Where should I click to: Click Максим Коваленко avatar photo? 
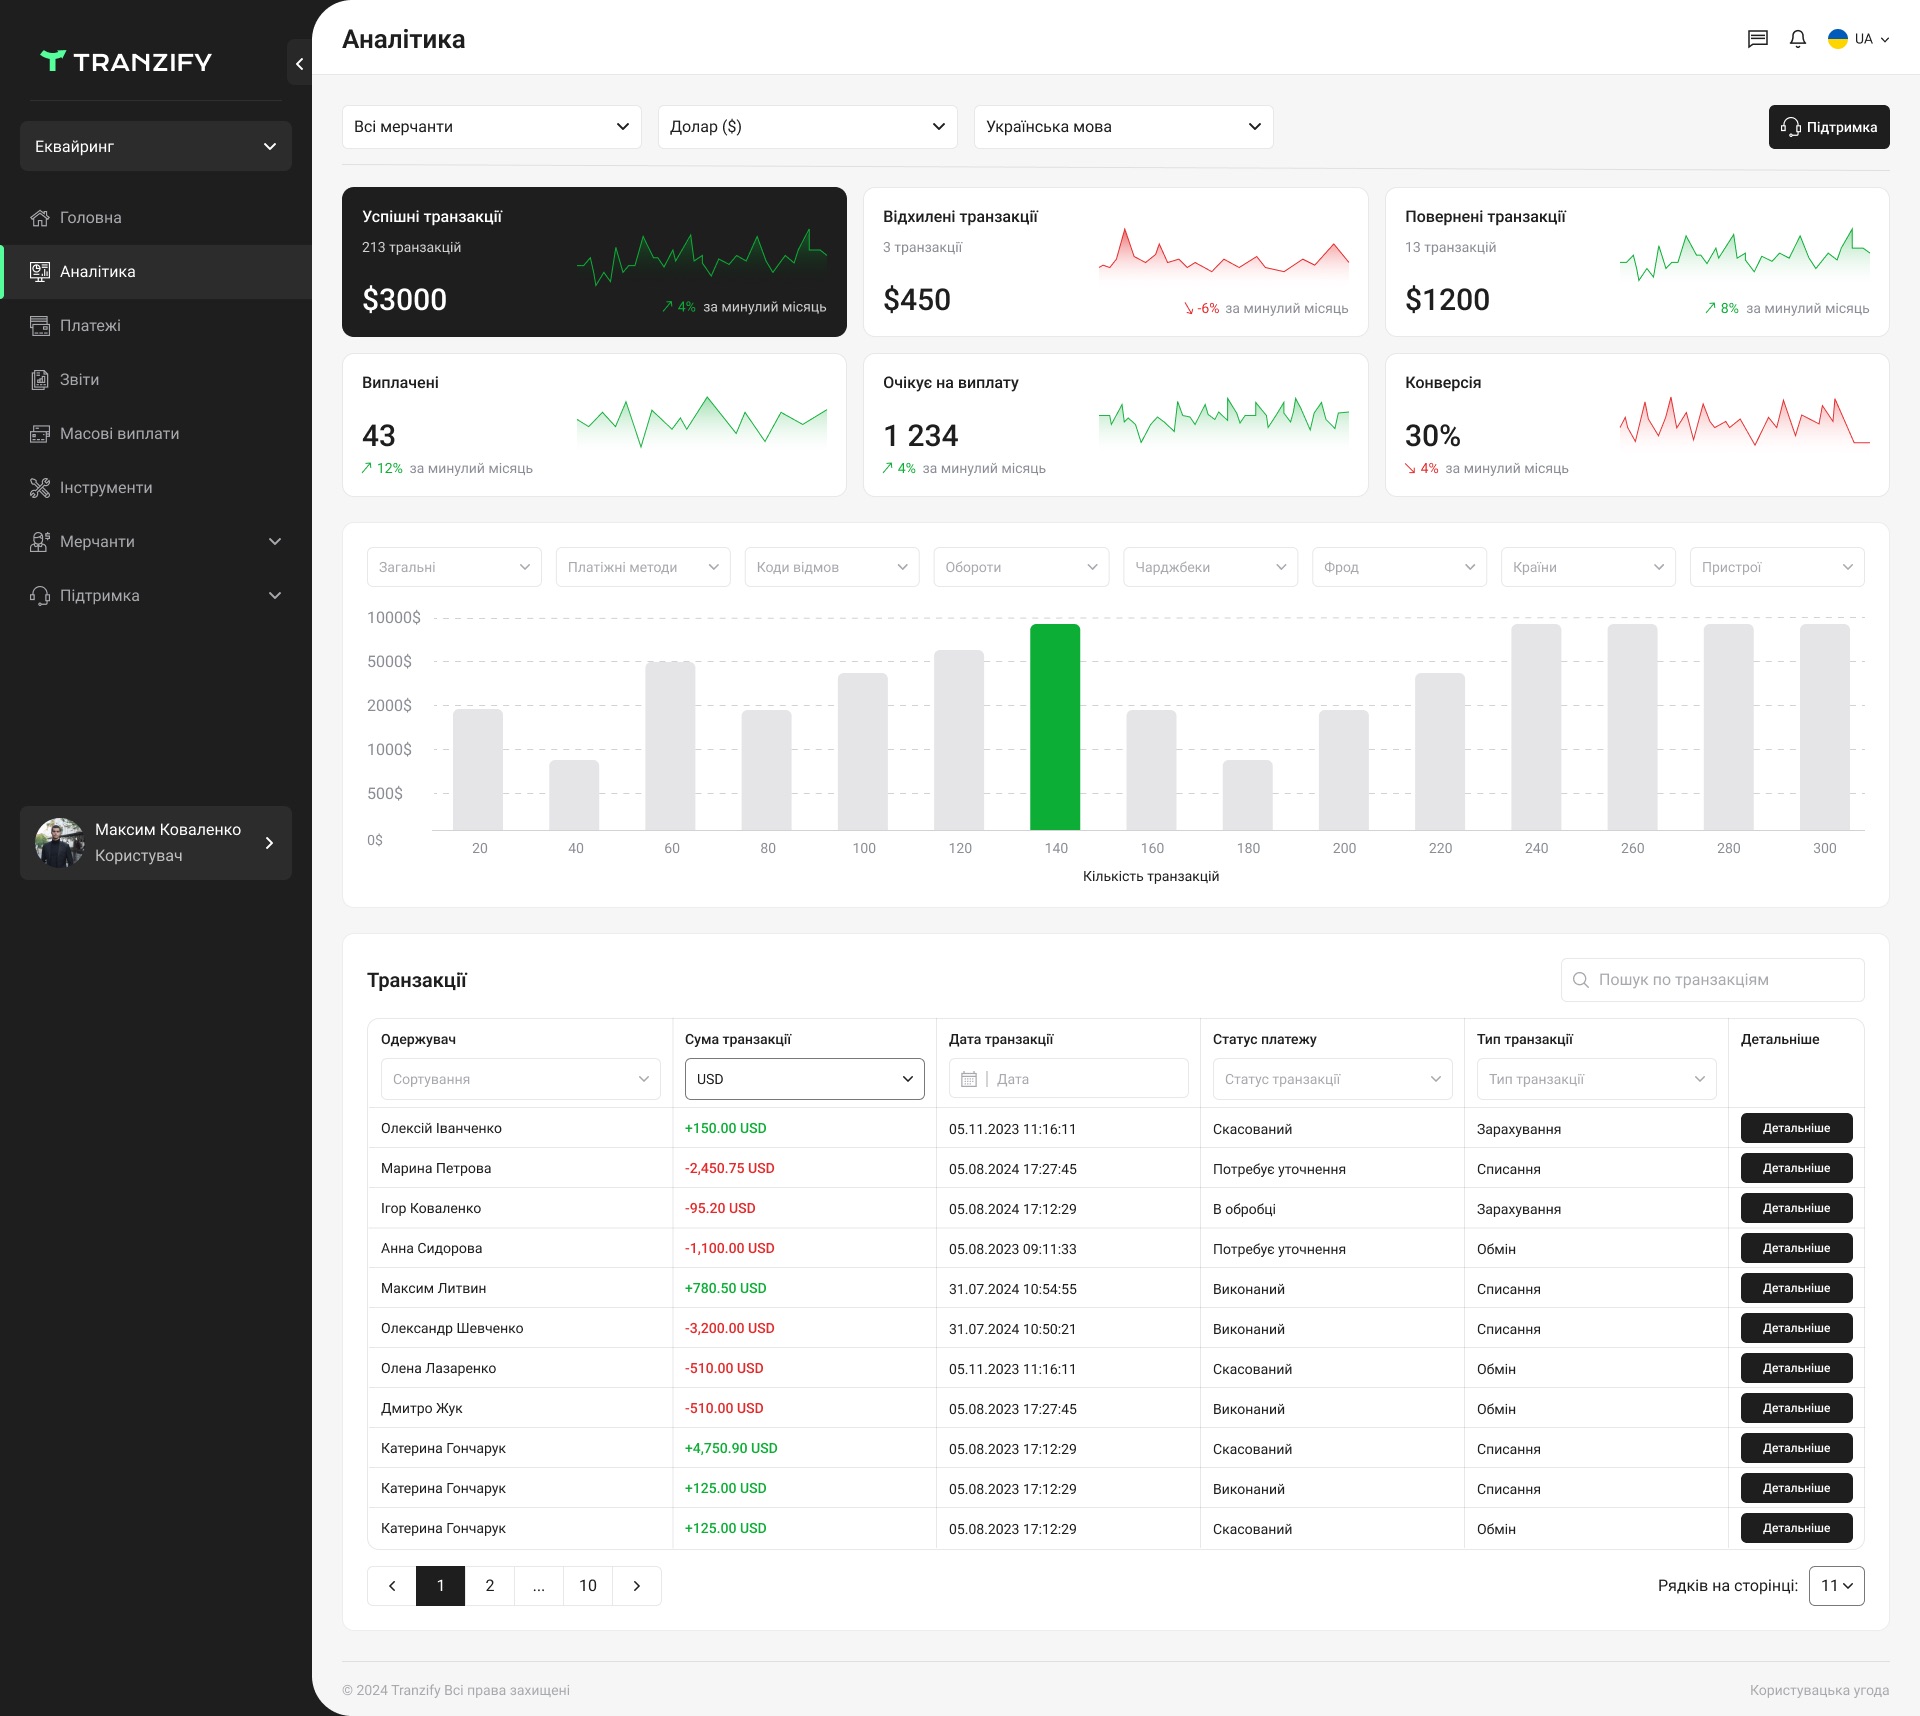[x=60, y=843]
